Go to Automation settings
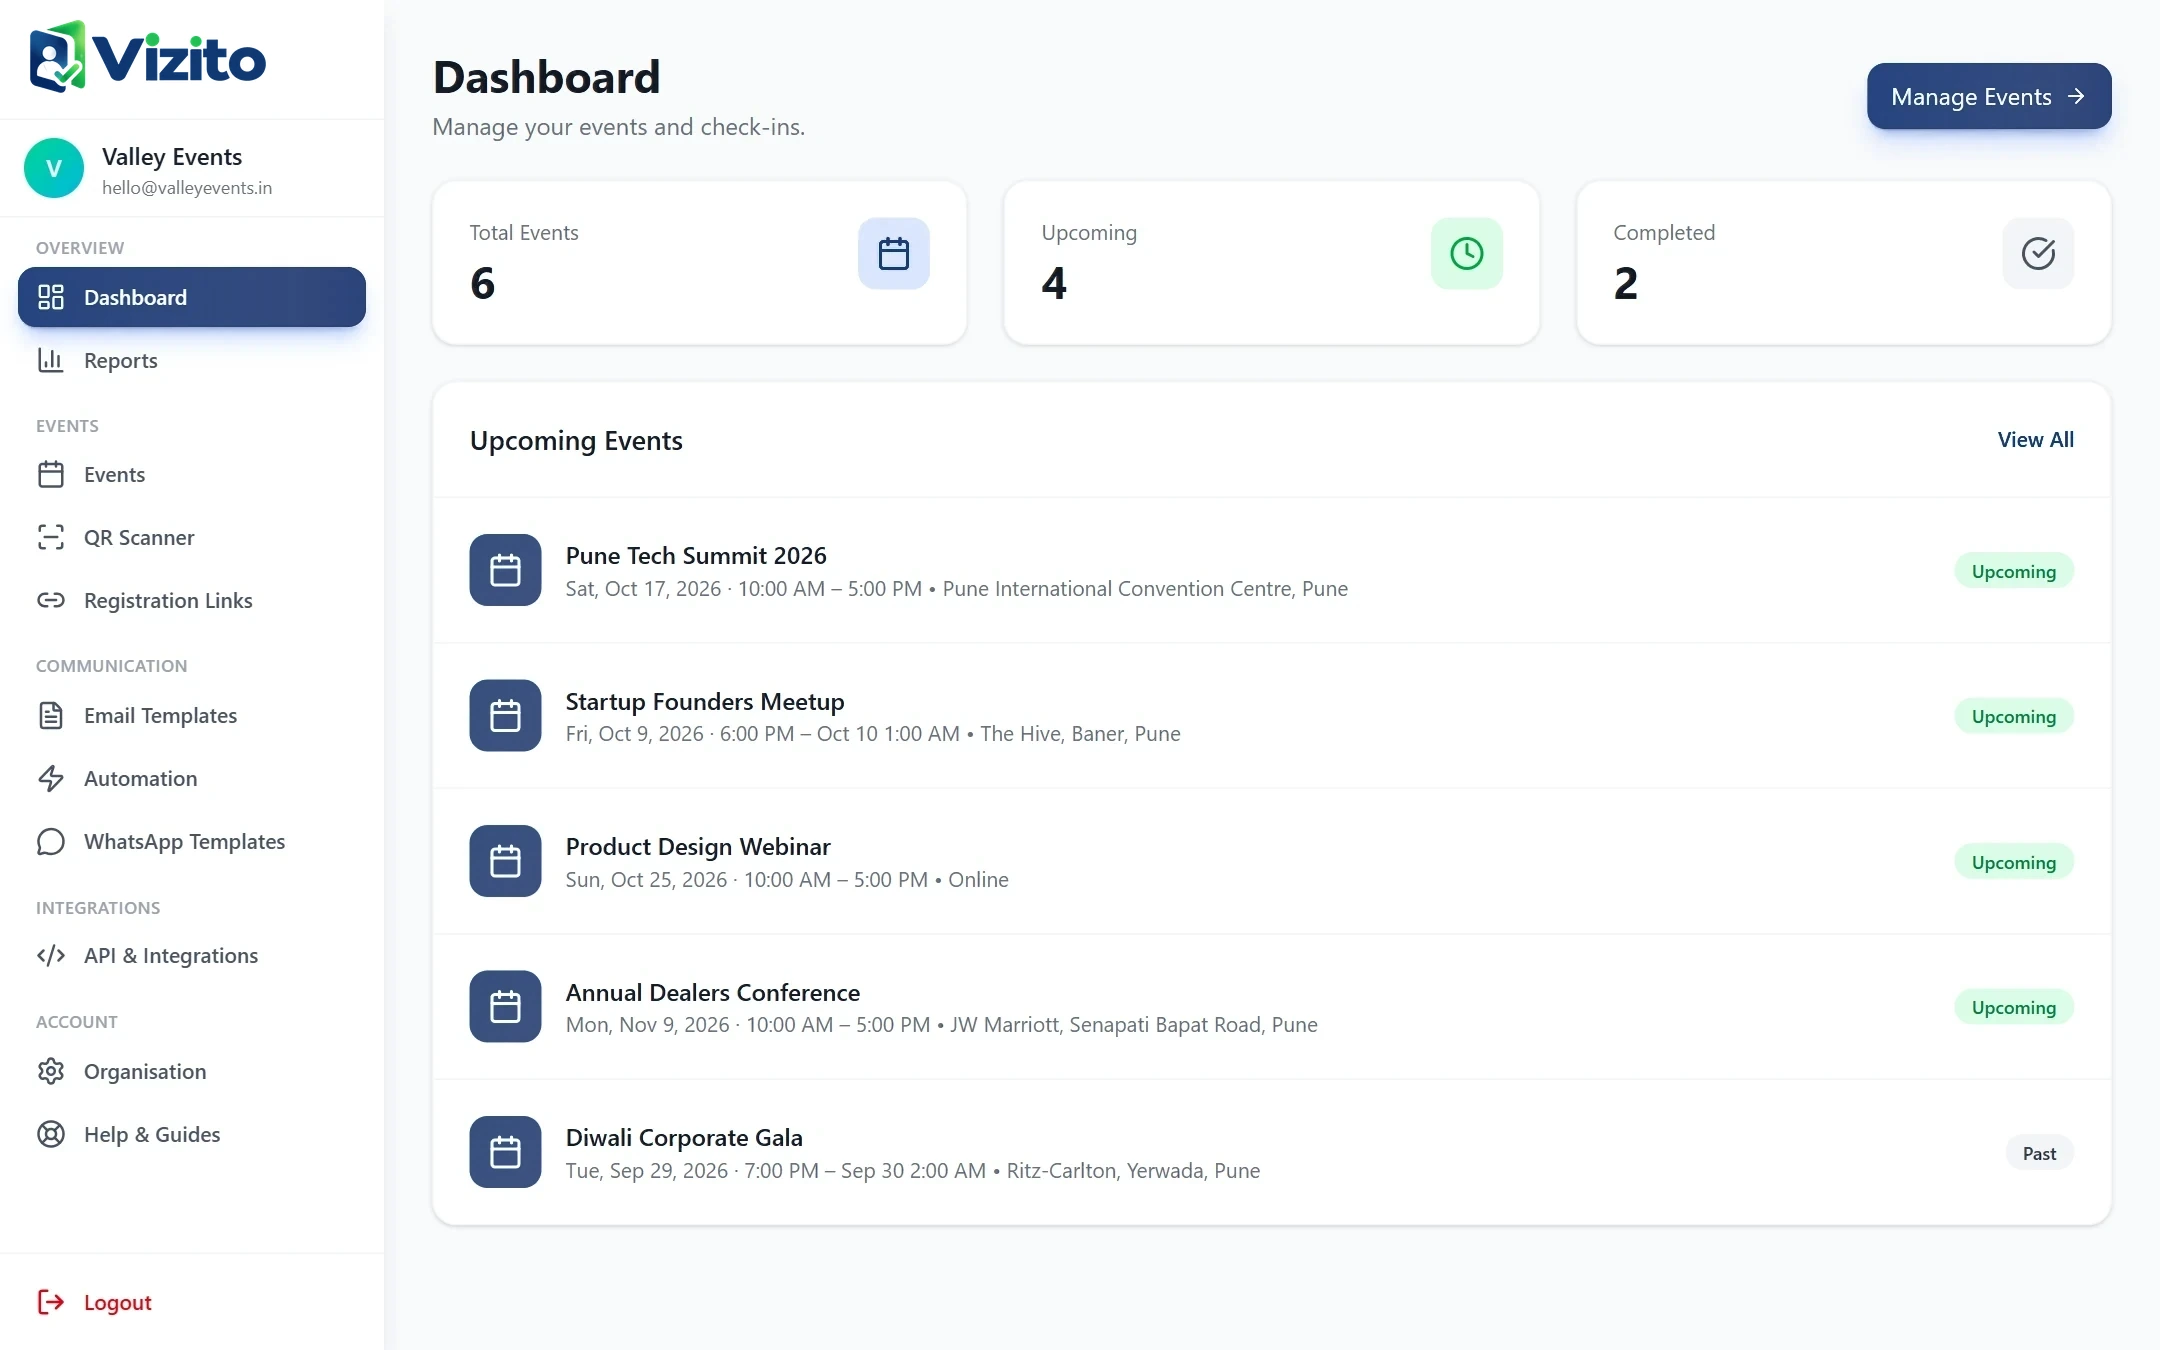2160x1350 pixels. tap(192, 778)
